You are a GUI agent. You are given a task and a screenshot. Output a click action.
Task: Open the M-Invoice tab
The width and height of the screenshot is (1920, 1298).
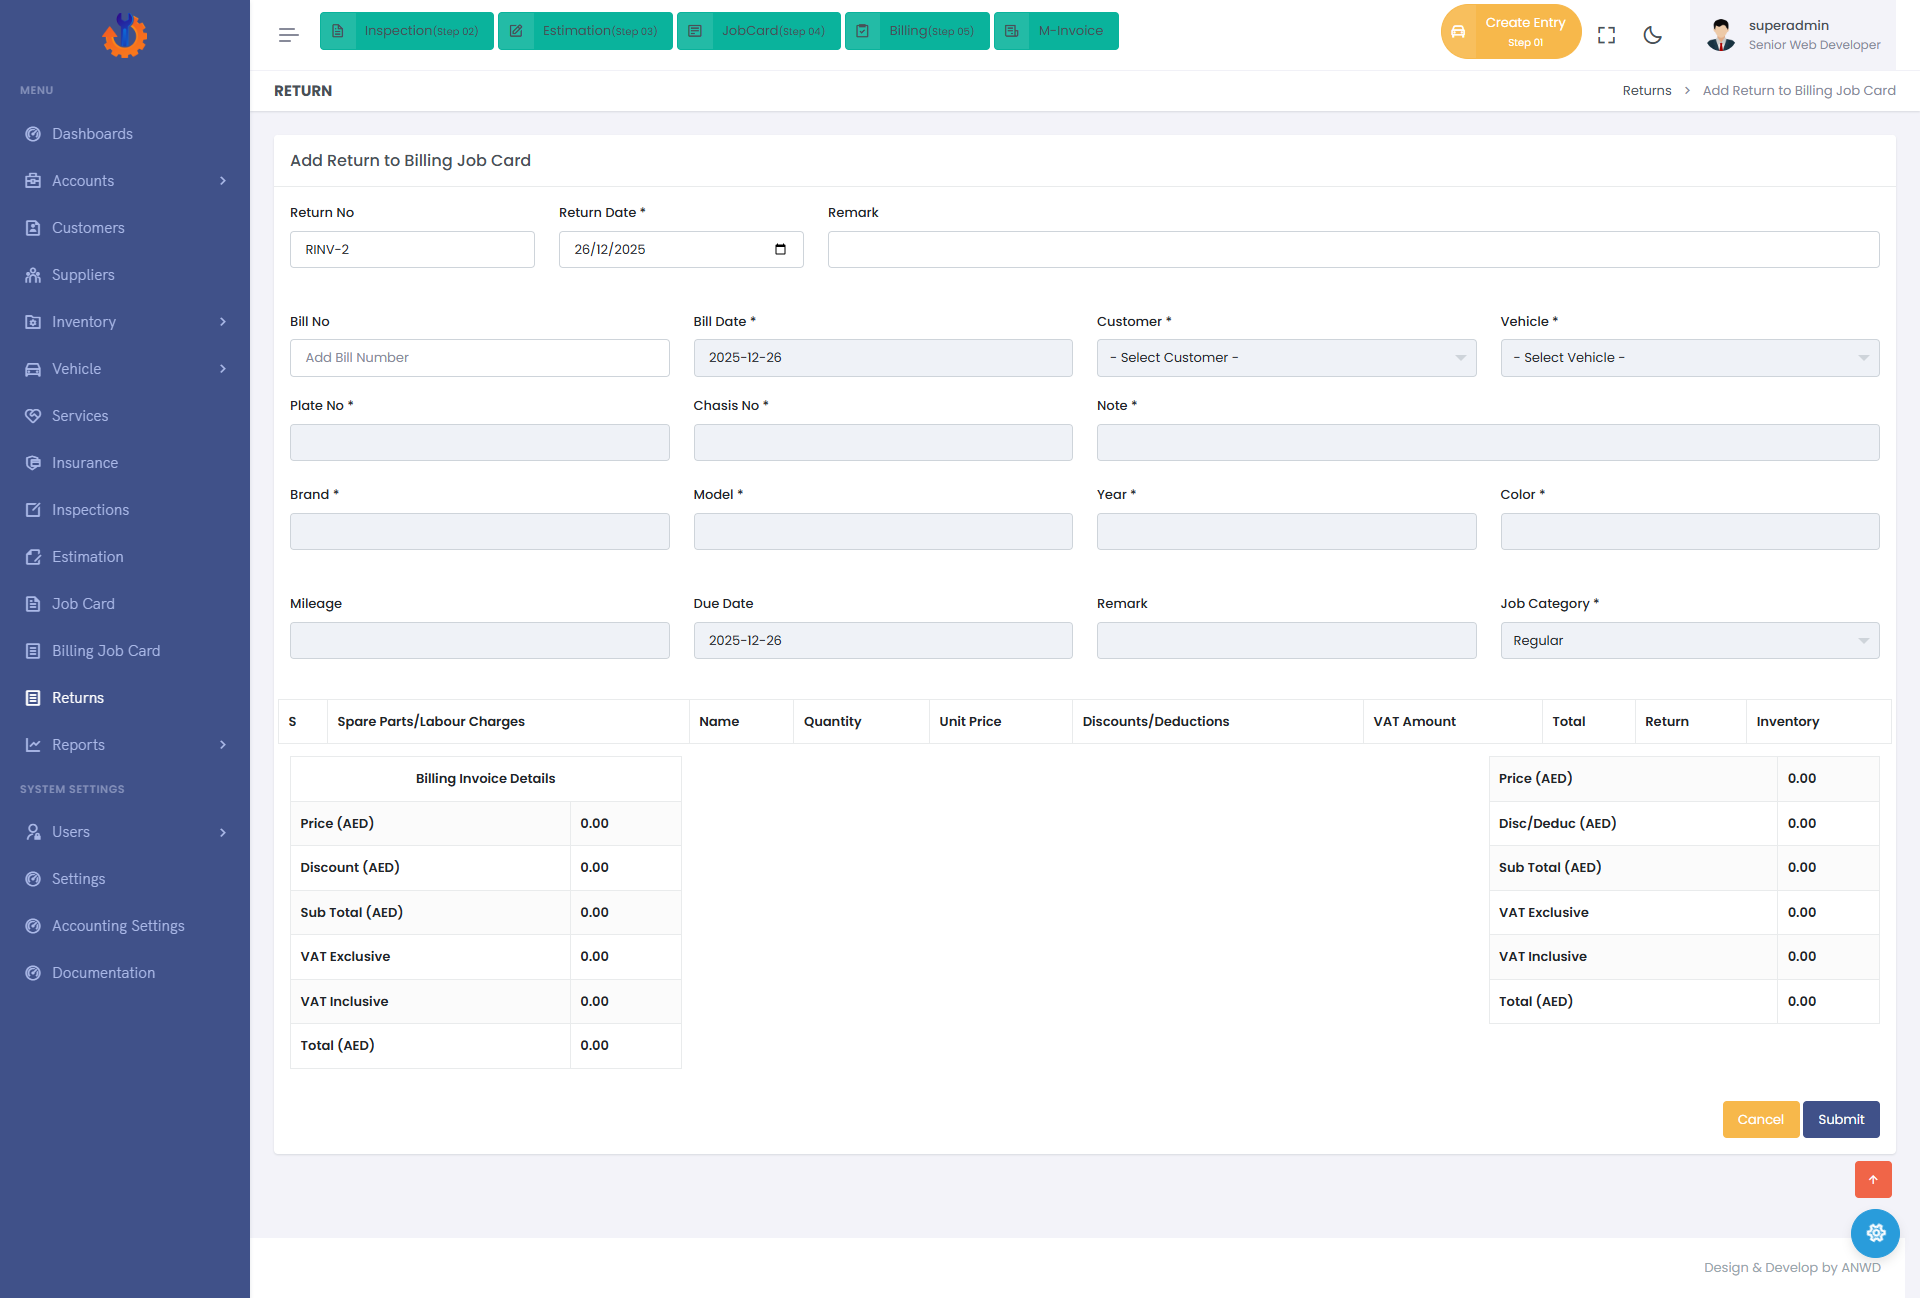click(1056, 31)
